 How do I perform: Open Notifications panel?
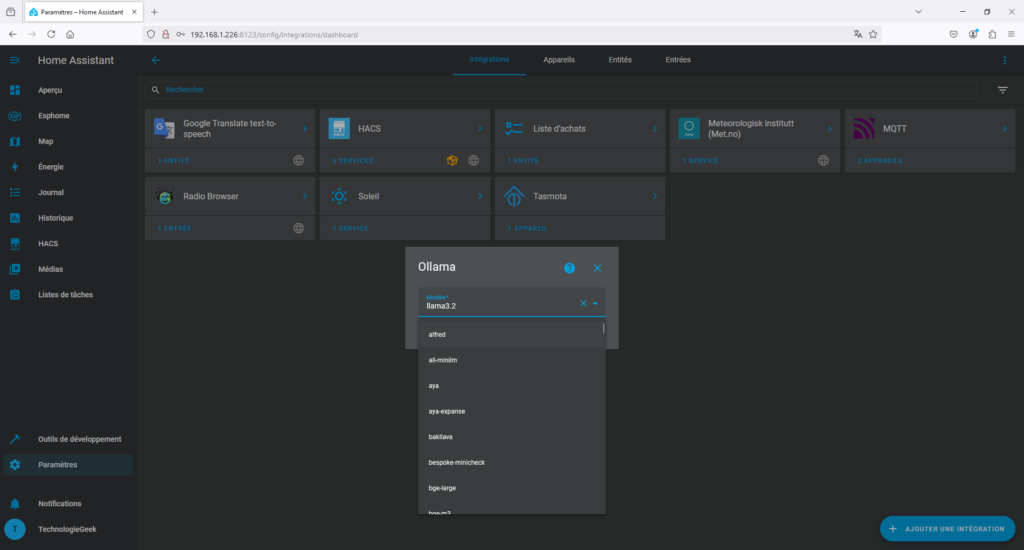tap(68, 504)
